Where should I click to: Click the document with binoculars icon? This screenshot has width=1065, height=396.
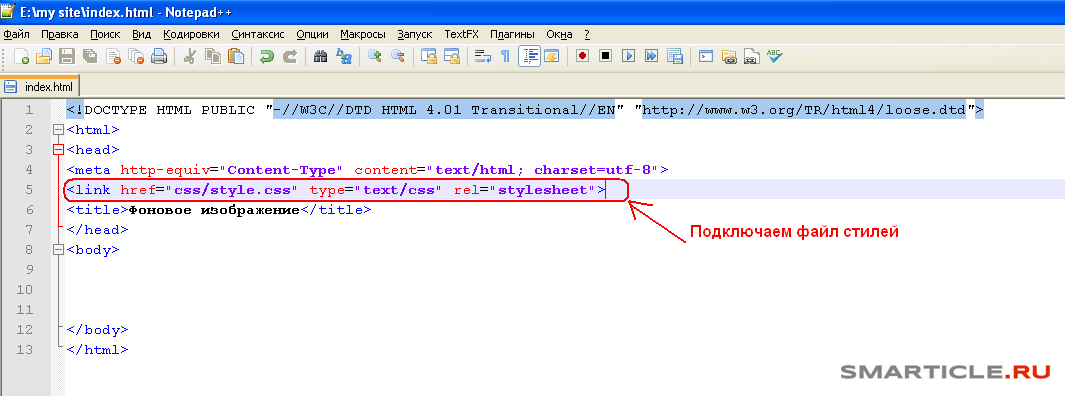751,56
